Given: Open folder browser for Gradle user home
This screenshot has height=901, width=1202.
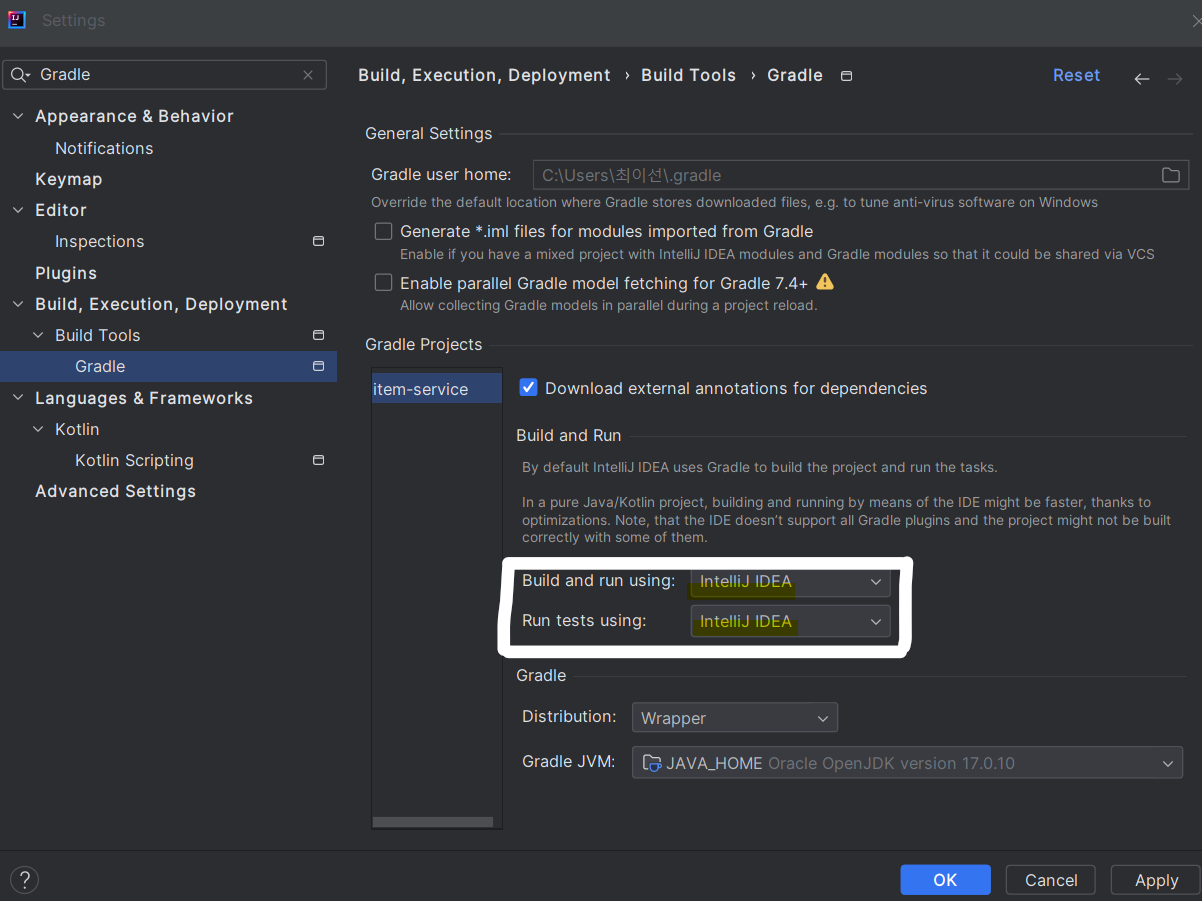Looking at the screenshot, I should pos(1170,175).
